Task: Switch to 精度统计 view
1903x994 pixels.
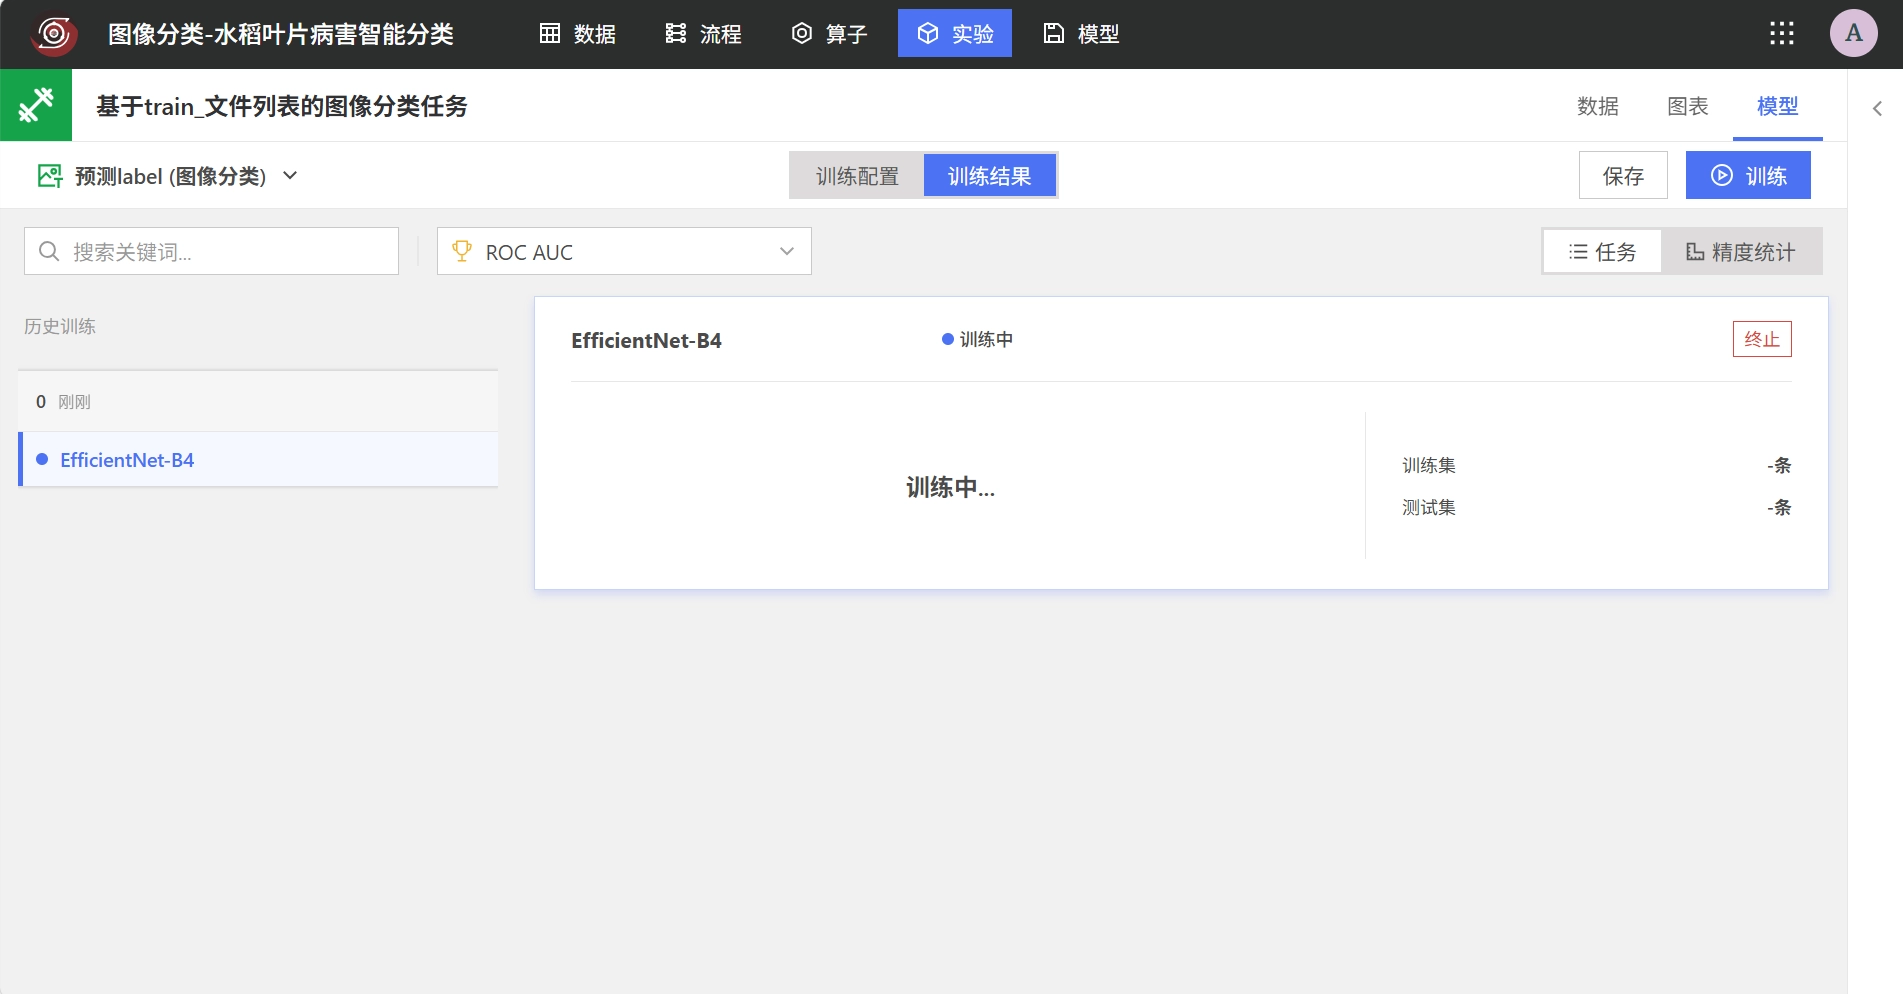Action: tap(1741, 251)
